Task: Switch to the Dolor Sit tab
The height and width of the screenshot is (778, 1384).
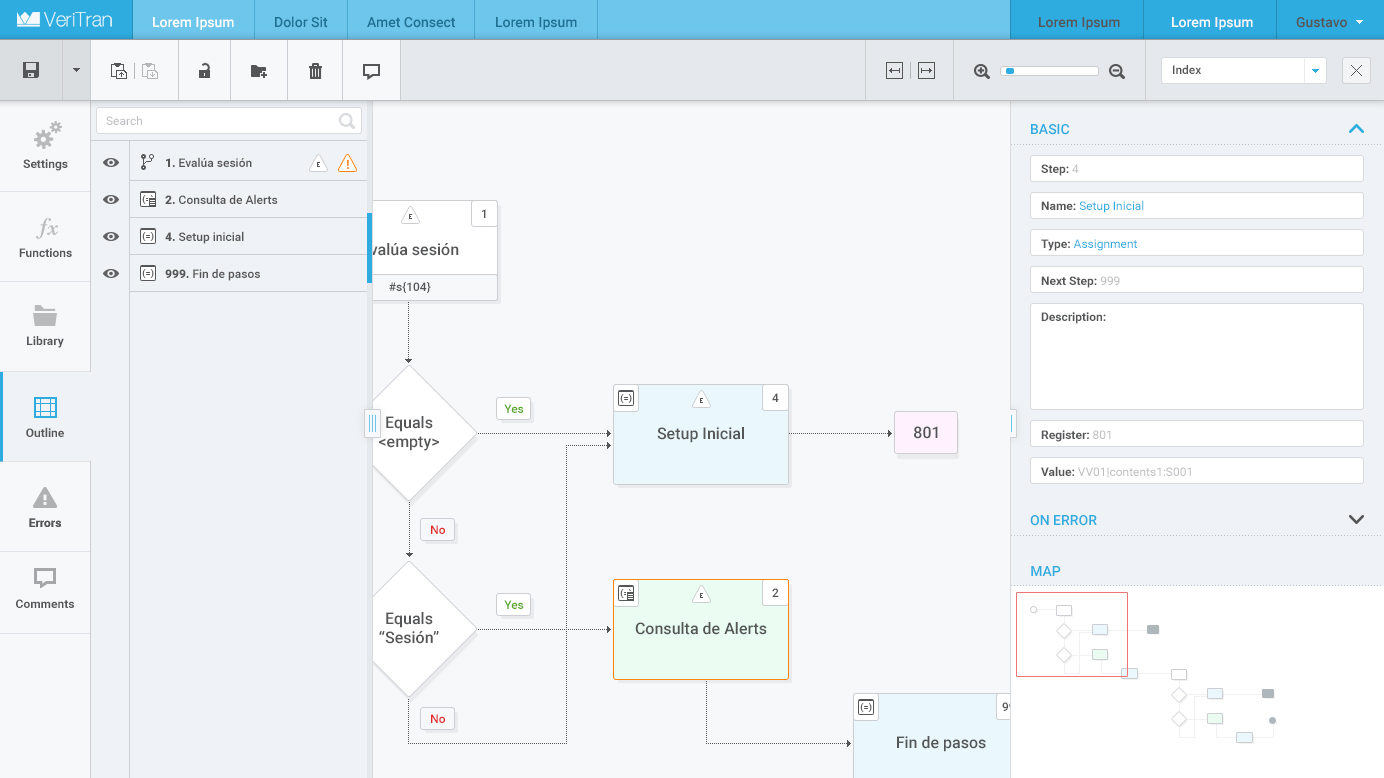Action: click(x=301, y=21)
